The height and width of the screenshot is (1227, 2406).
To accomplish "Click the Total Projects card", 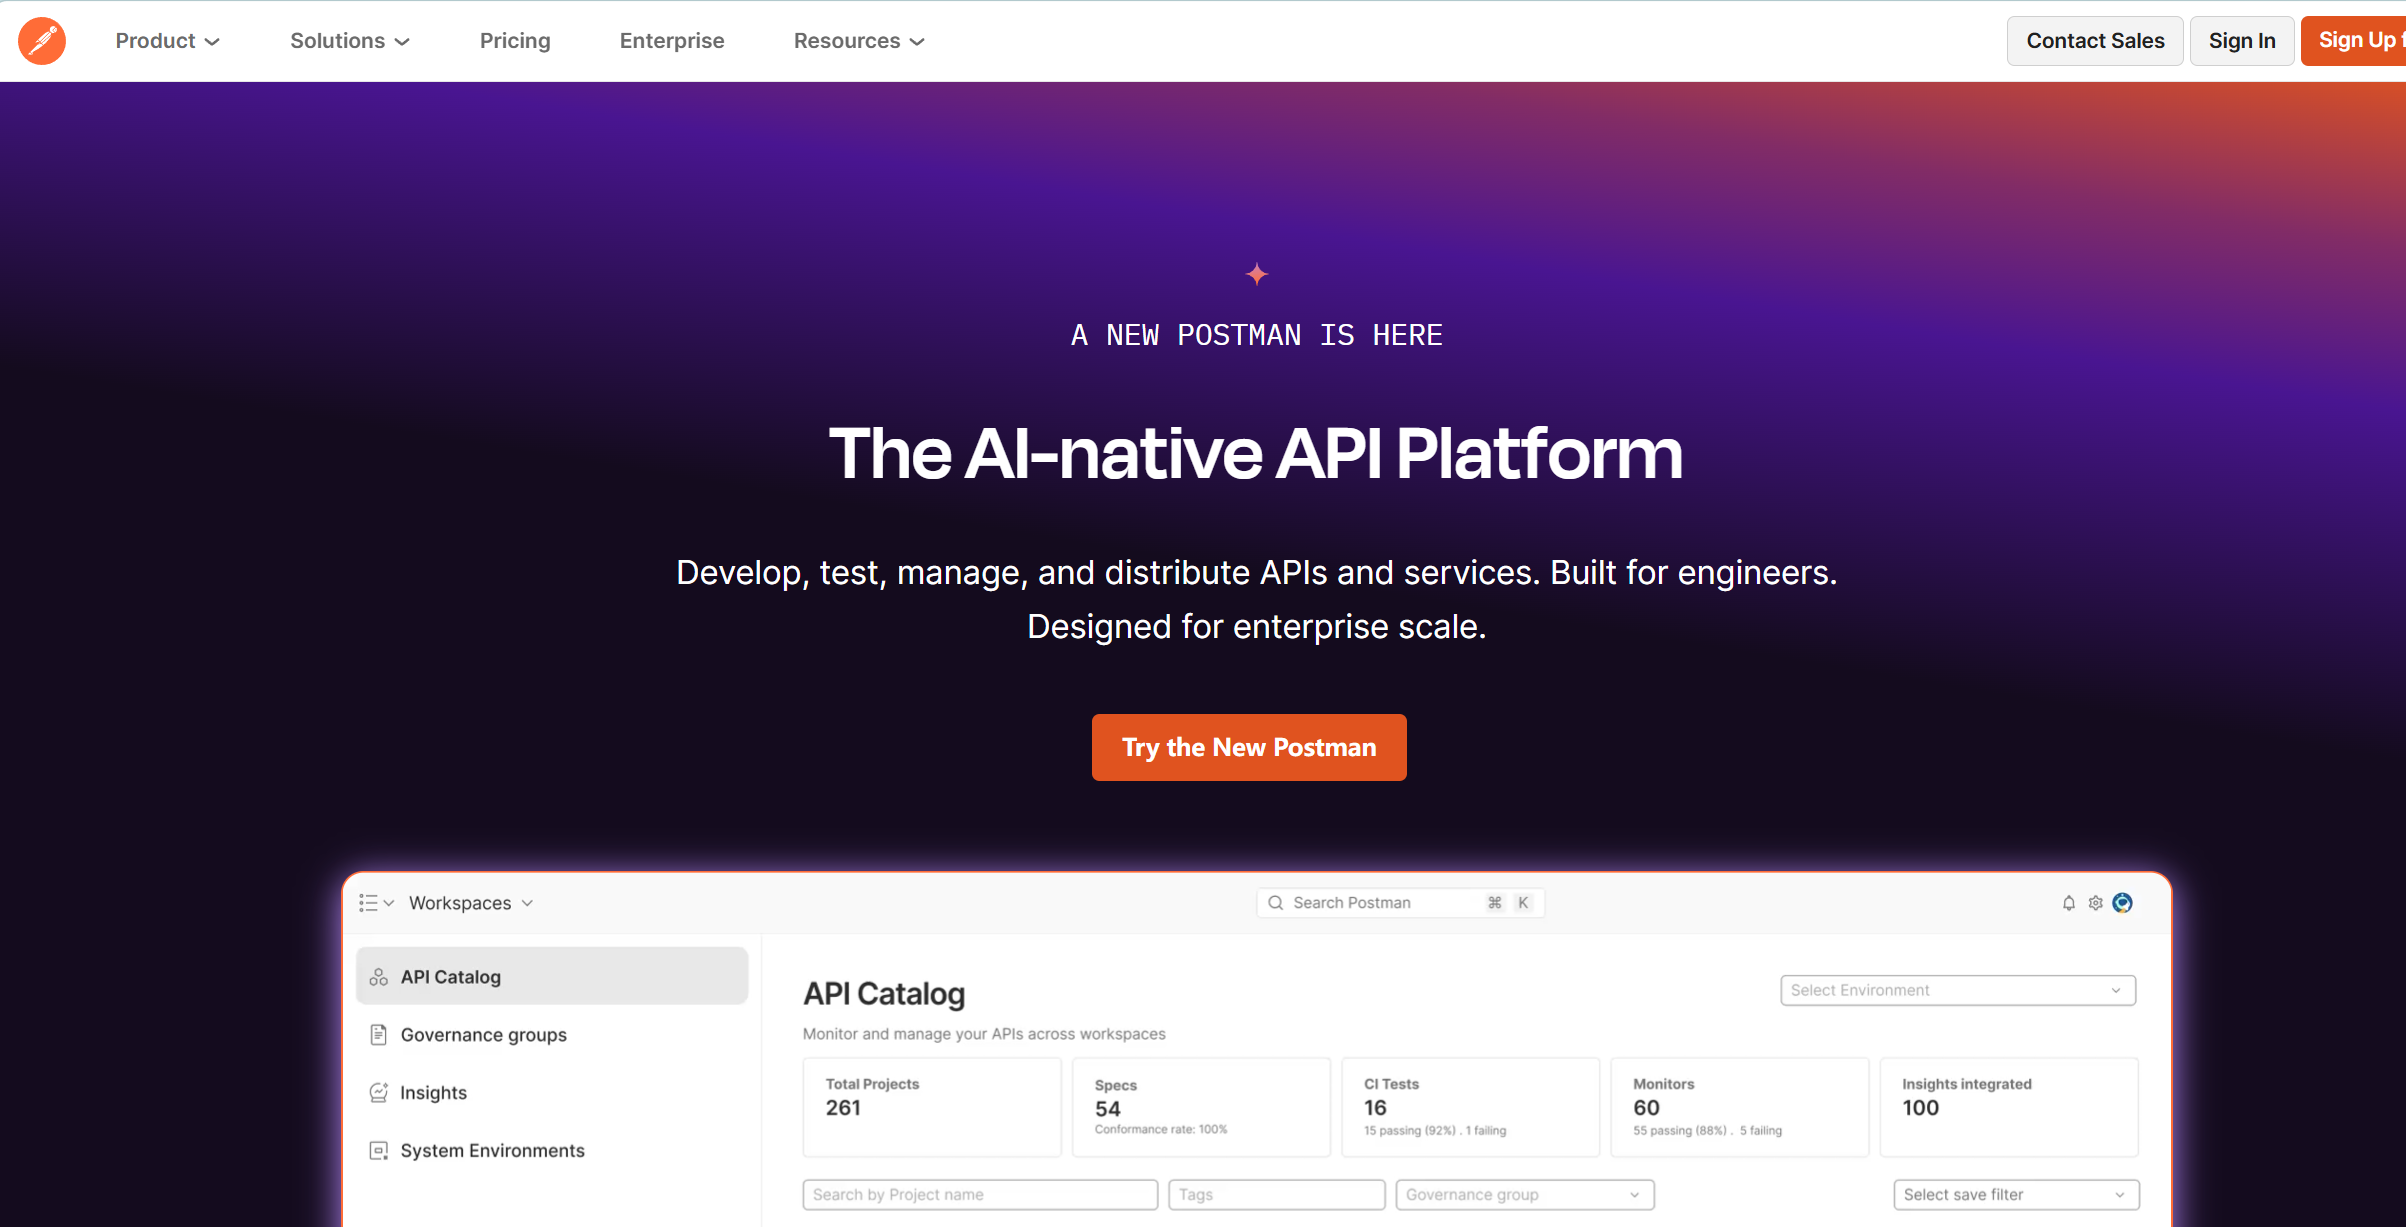I will [x=932, y=1107].
